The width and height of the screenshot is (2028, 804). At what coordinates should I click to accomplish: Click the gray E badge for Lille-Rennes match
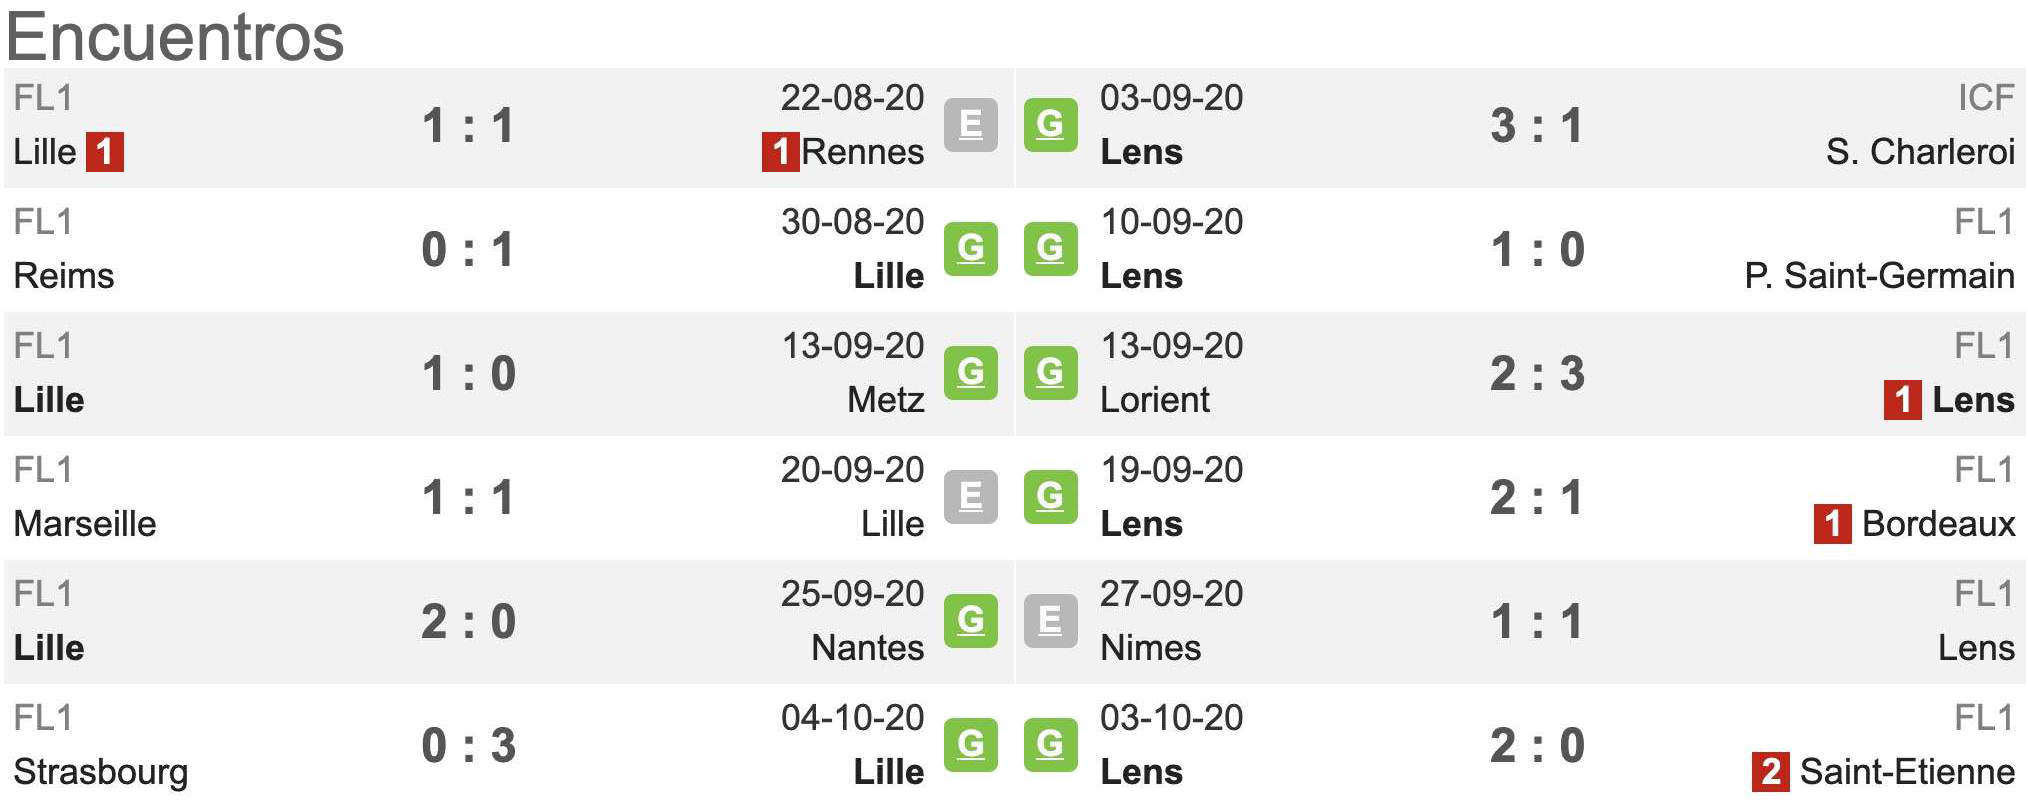(x=970, y=125)
